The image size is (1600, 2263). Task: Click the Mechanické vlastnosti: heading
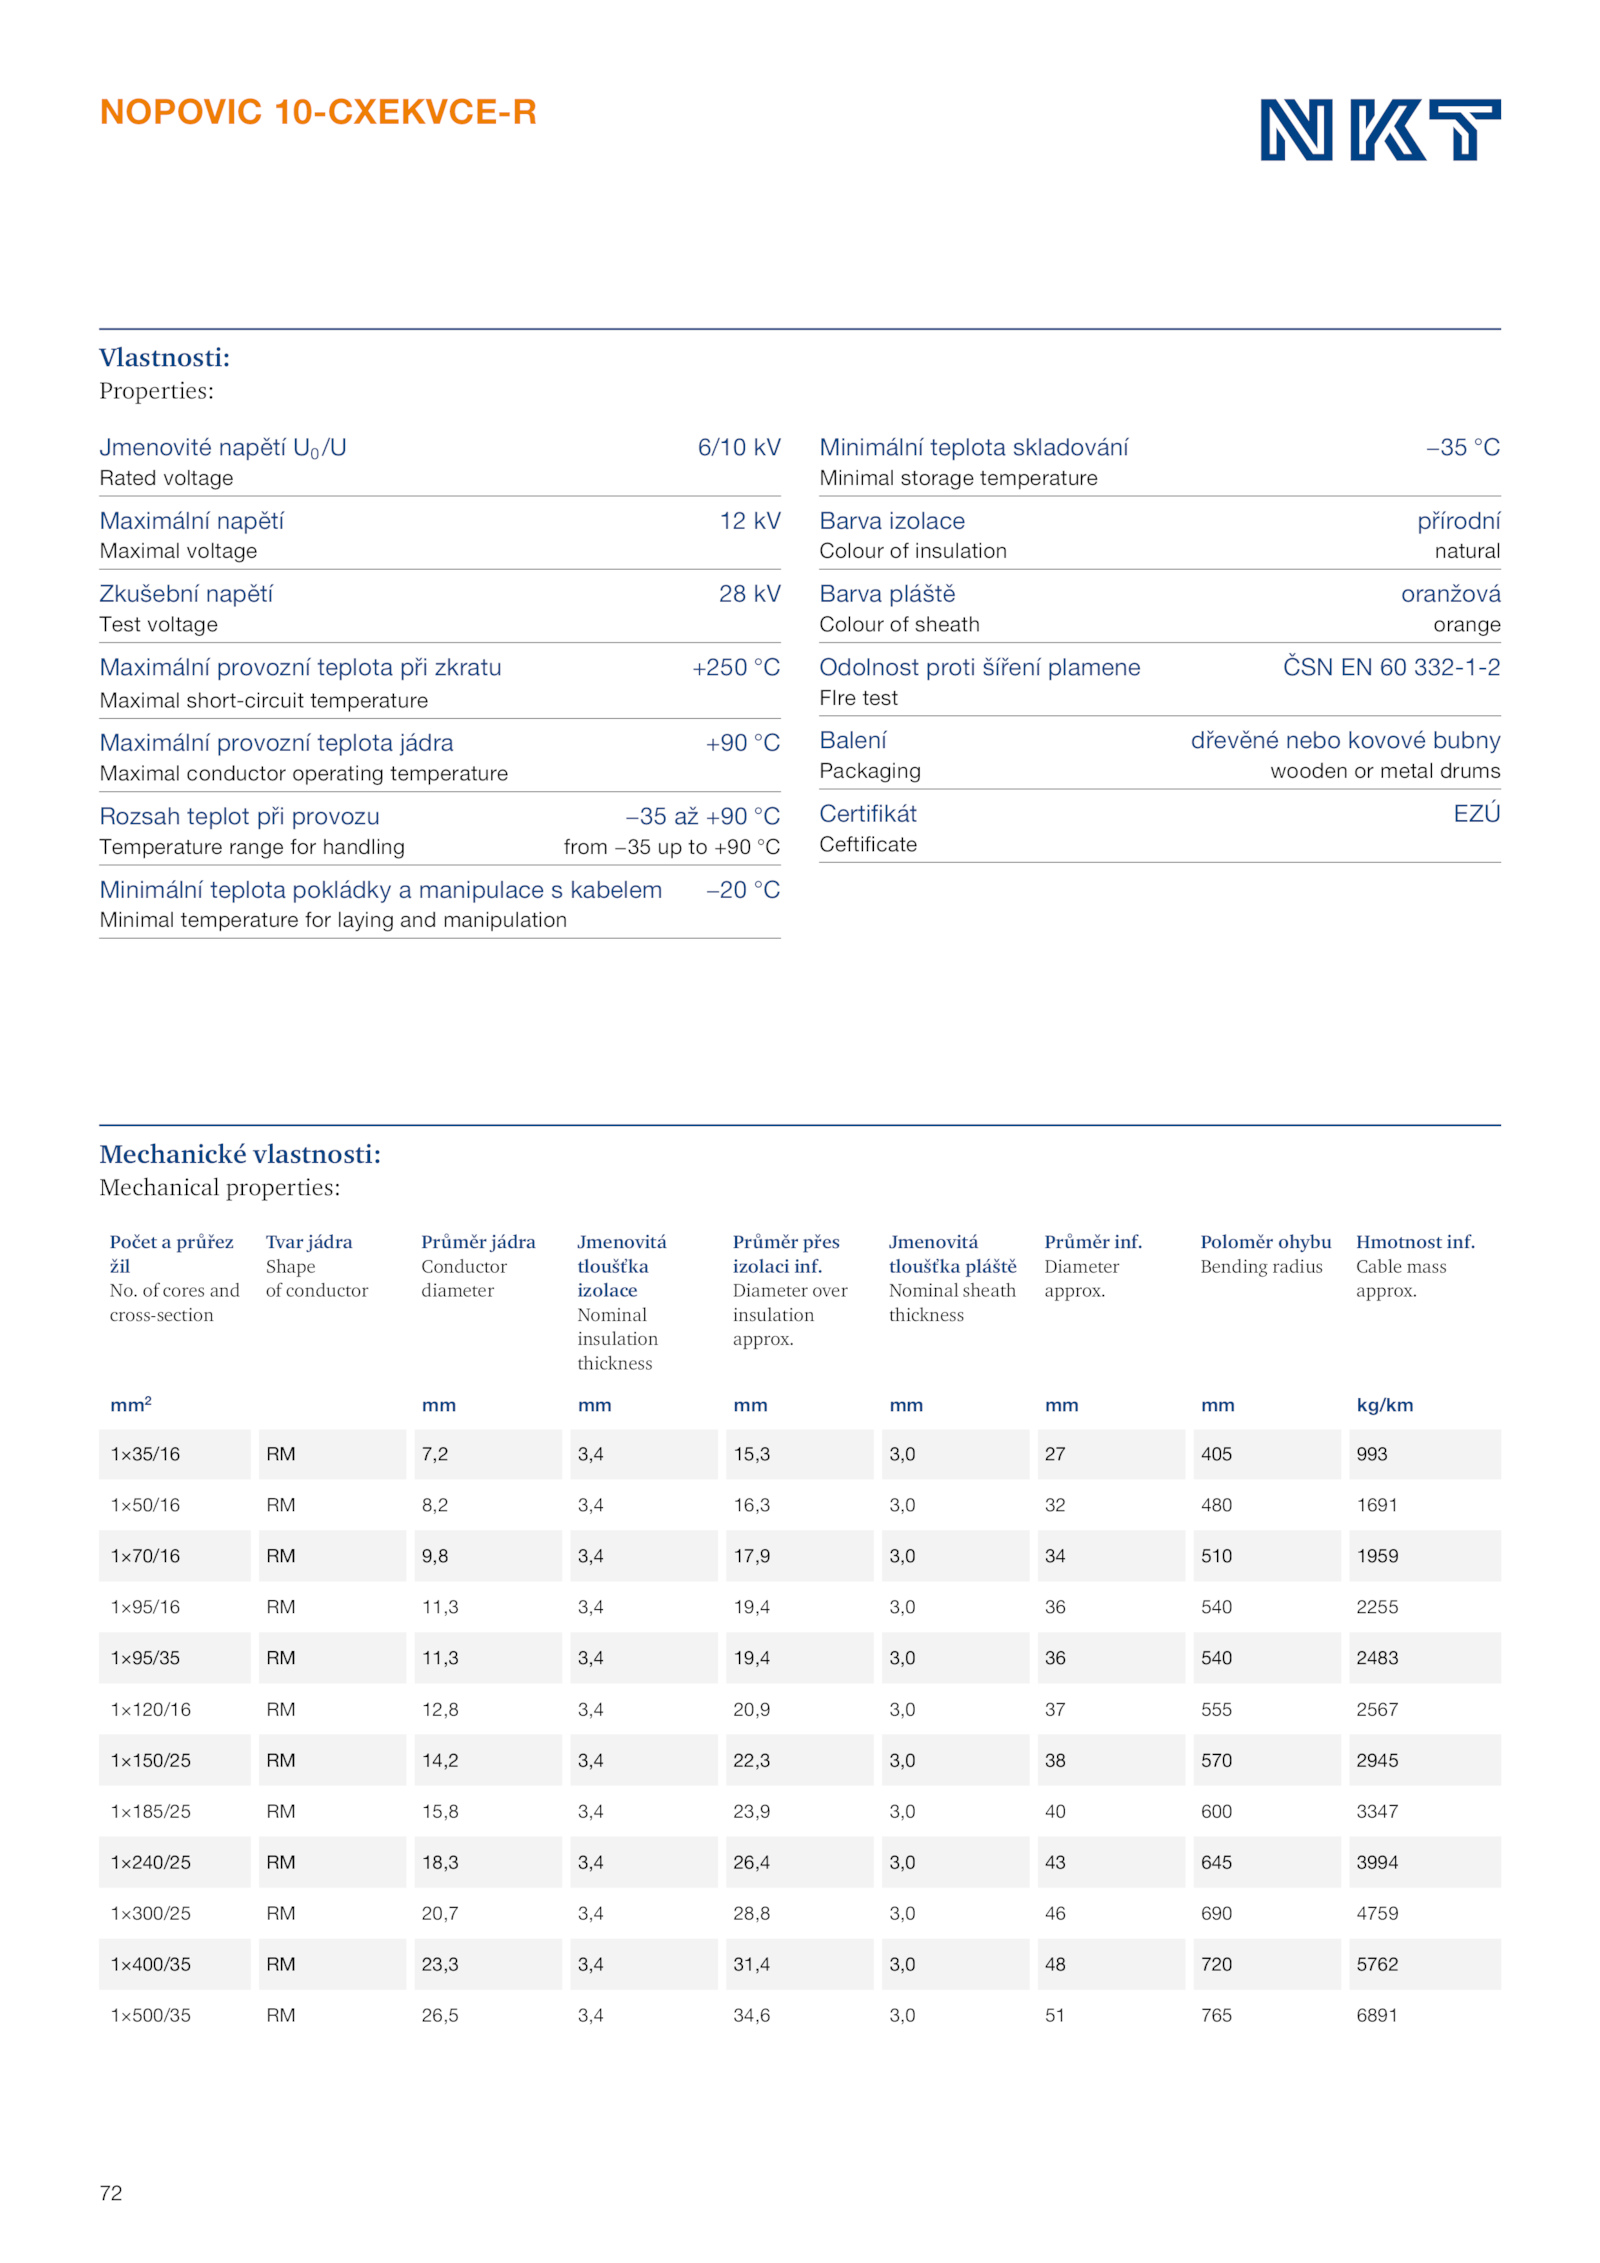click(240, 1154)
